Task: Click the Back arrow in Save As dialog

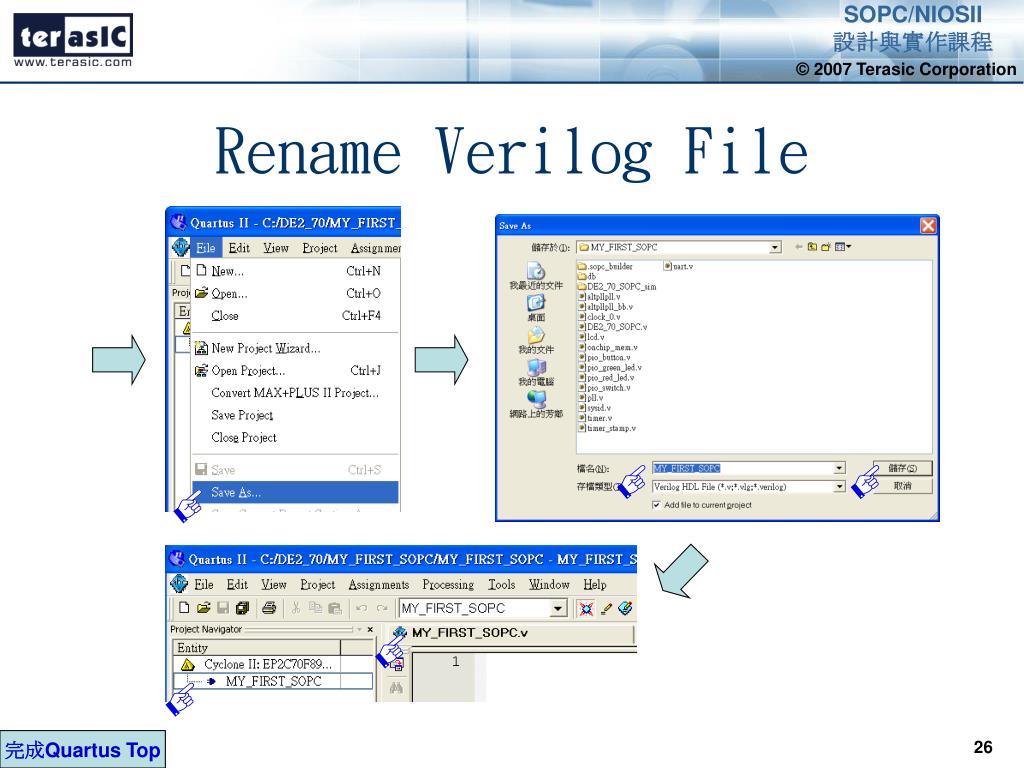Action: click(798, 247)
